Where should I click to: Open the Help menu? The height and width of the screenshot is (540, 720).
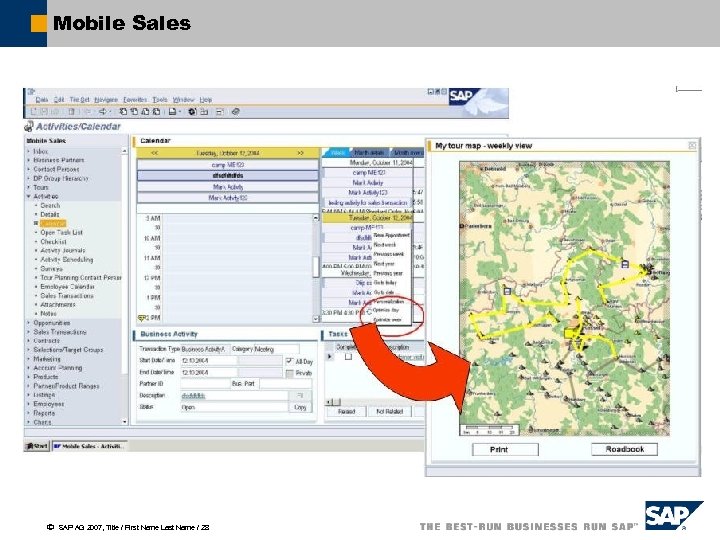[206, 100]
